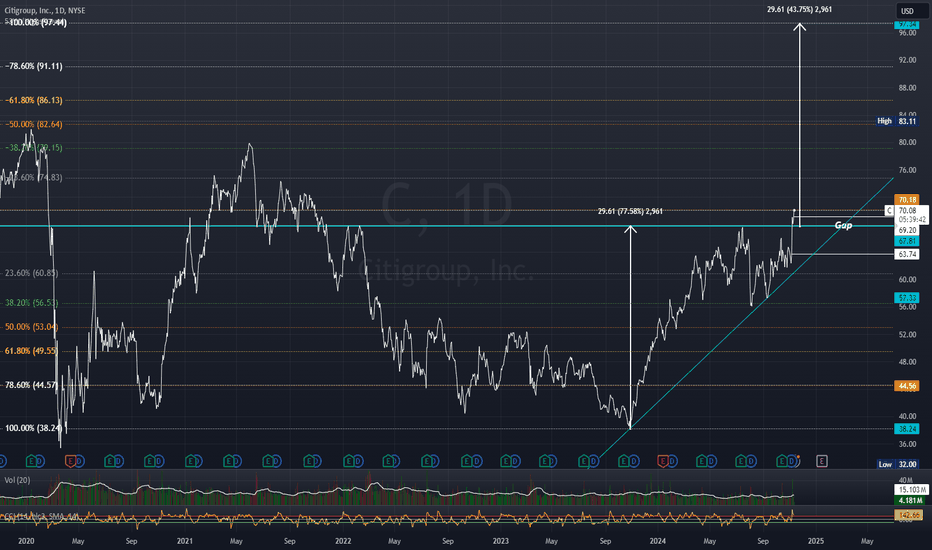932x550 pixels.
Task: Click the 142.66 CCI value tag
Action: (908, 515)
